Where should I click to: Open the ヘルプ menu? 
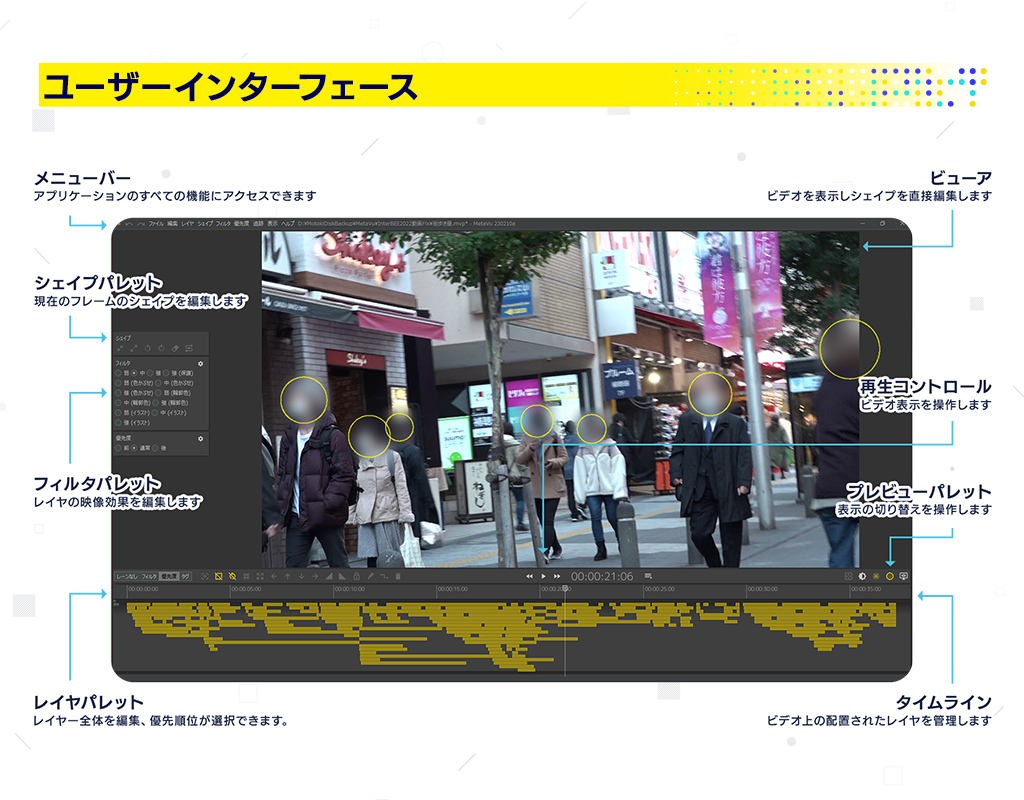pos(288,224)
